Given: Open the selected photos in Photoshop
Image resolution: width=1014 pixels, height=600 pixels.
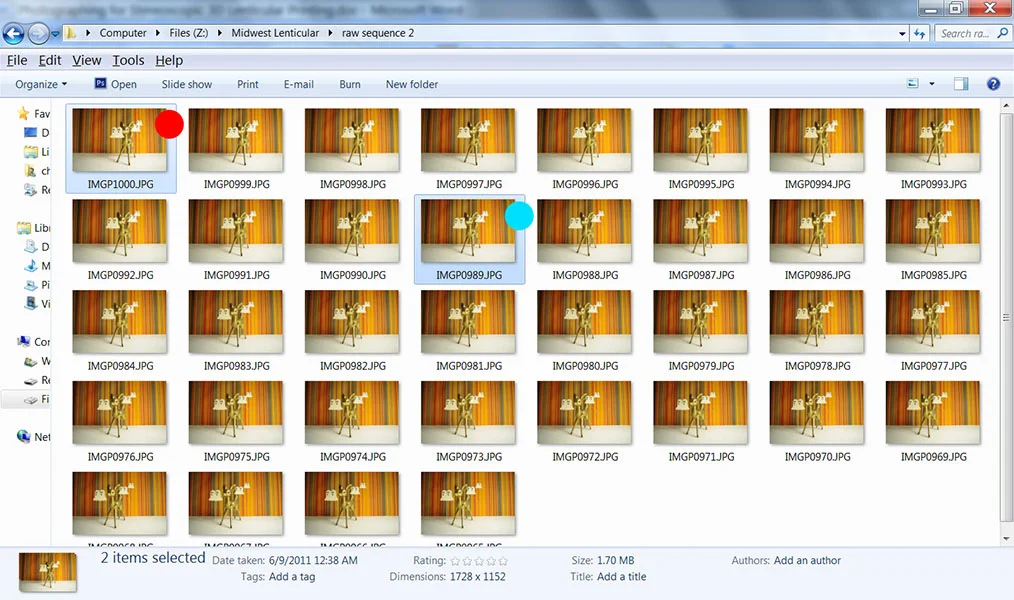Looking at the screenshot, I should tap(115, 84).
